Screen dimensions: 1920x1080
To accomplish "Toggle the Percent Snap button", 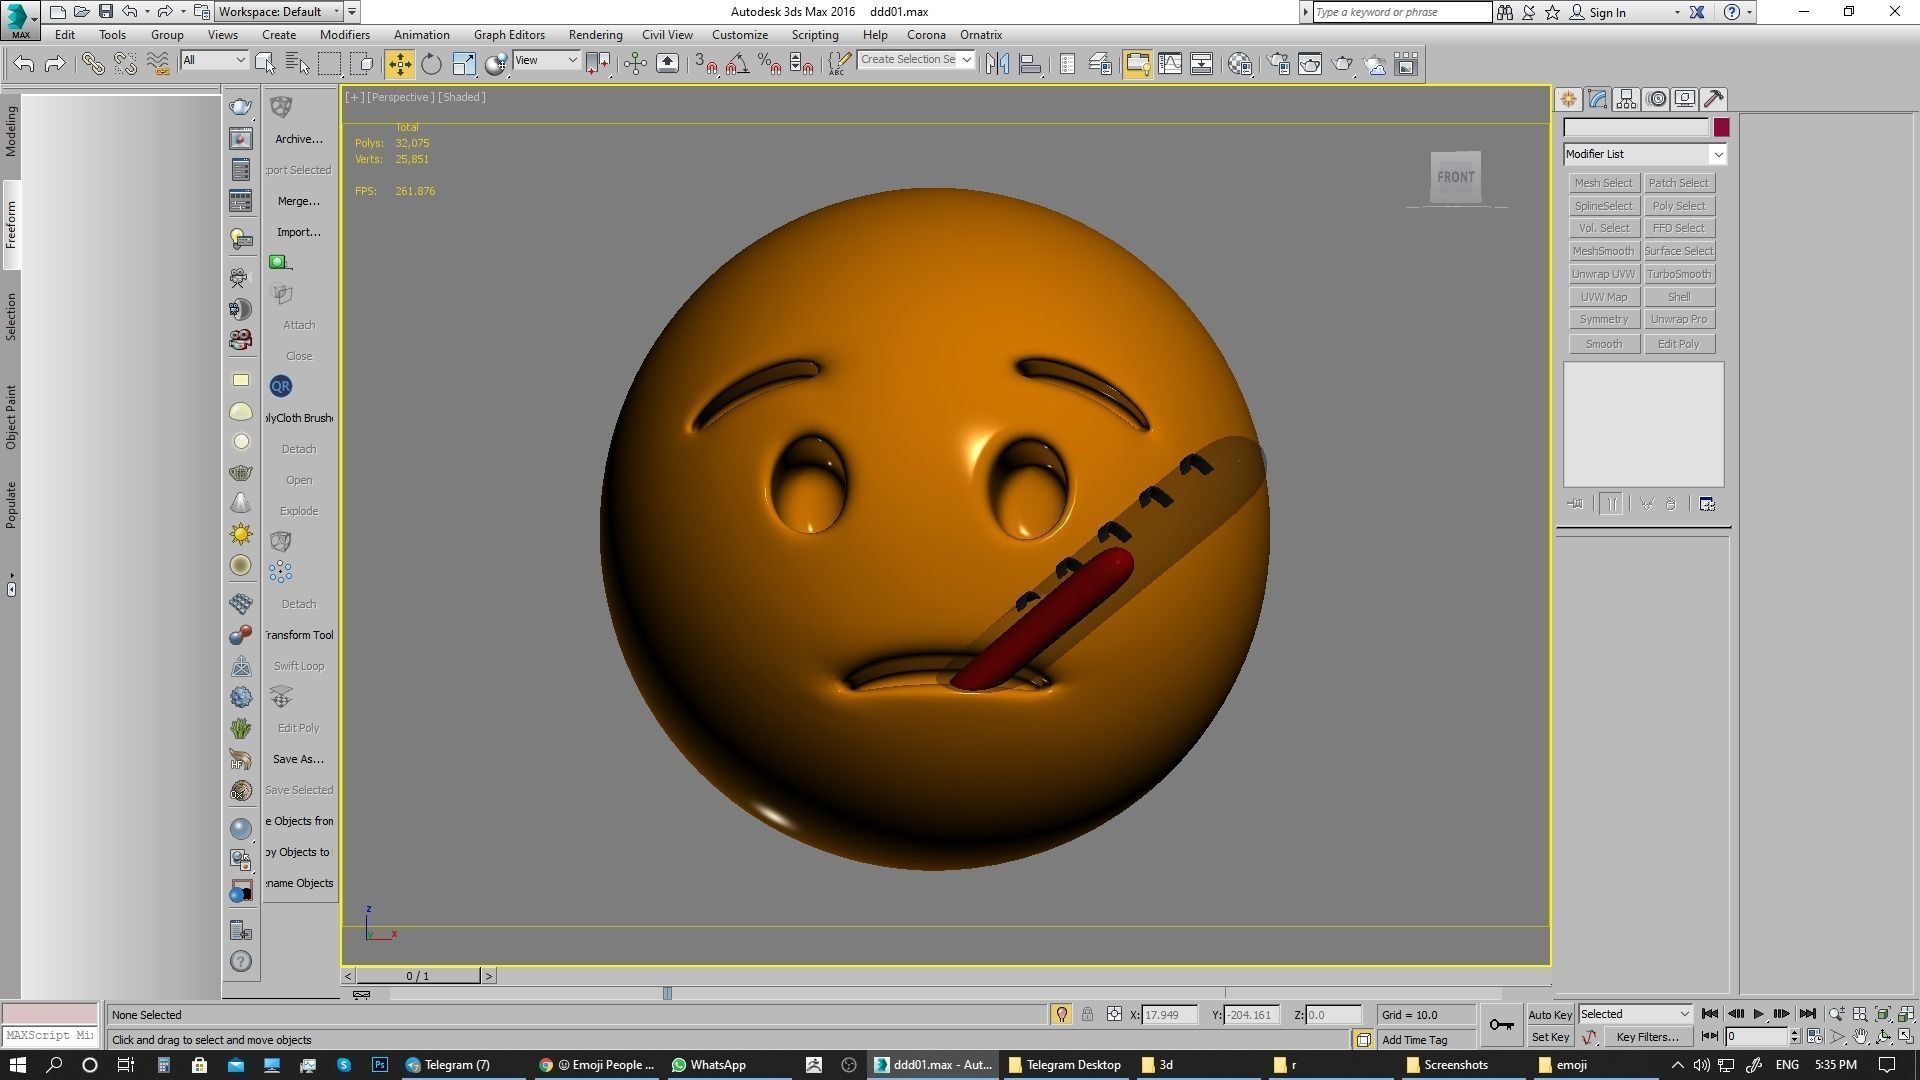I will pos(769,64).
